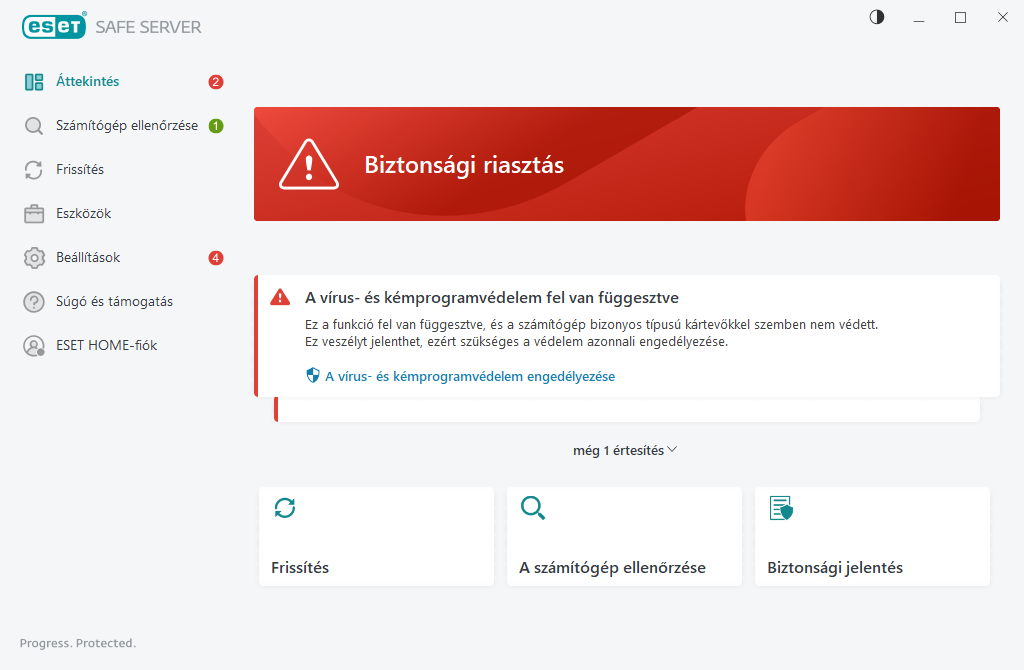Select the Biztonsági jelentés report icon

click(x=781, y=508)
